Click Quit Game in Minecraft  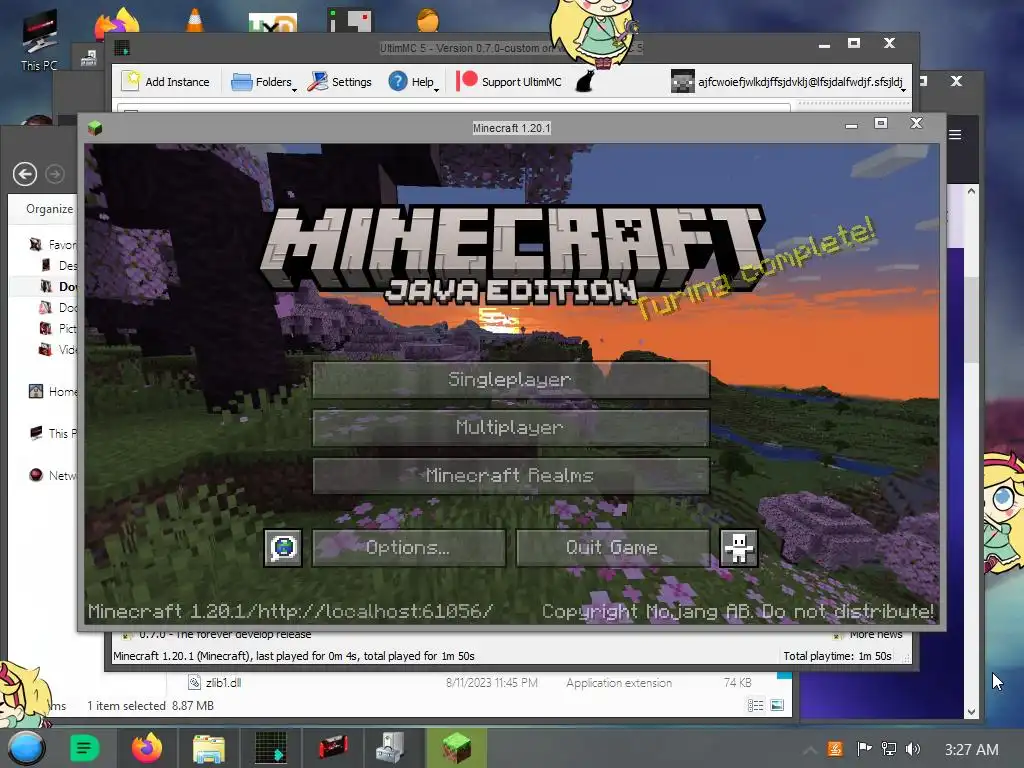[613, 548]
